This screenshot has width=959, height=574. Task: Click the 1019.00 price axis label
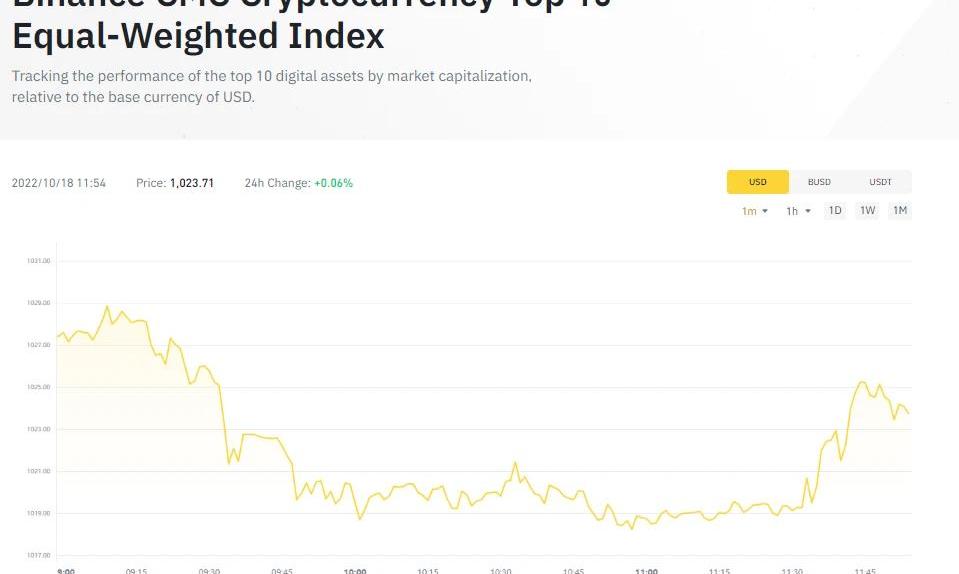pyautogui.click(x=39, y=513)
